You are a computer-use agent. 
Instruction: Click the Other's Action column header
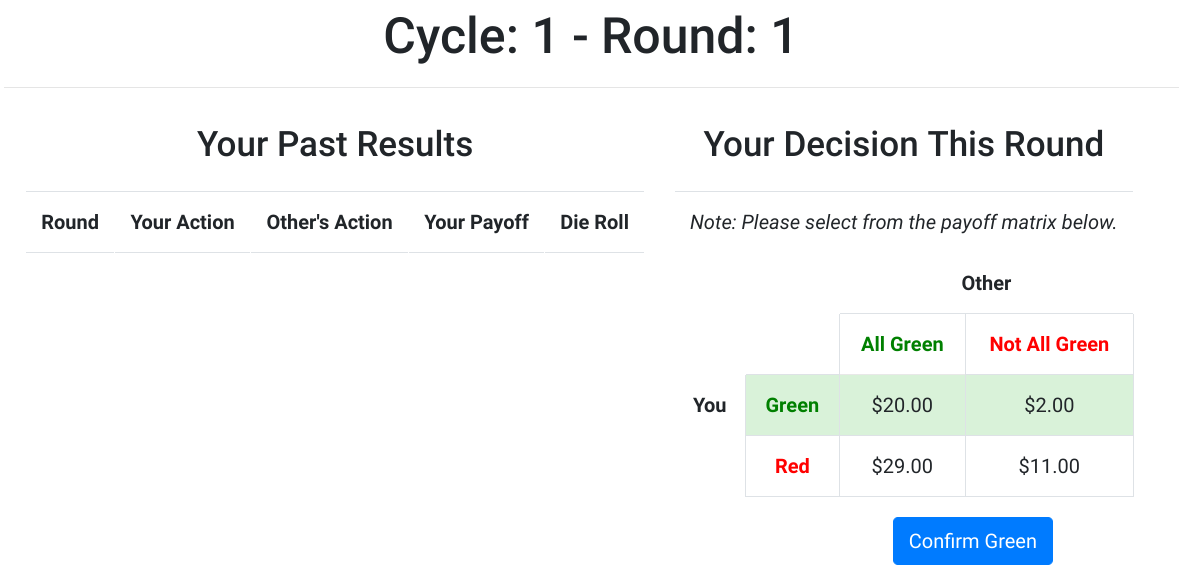point(329,222)
